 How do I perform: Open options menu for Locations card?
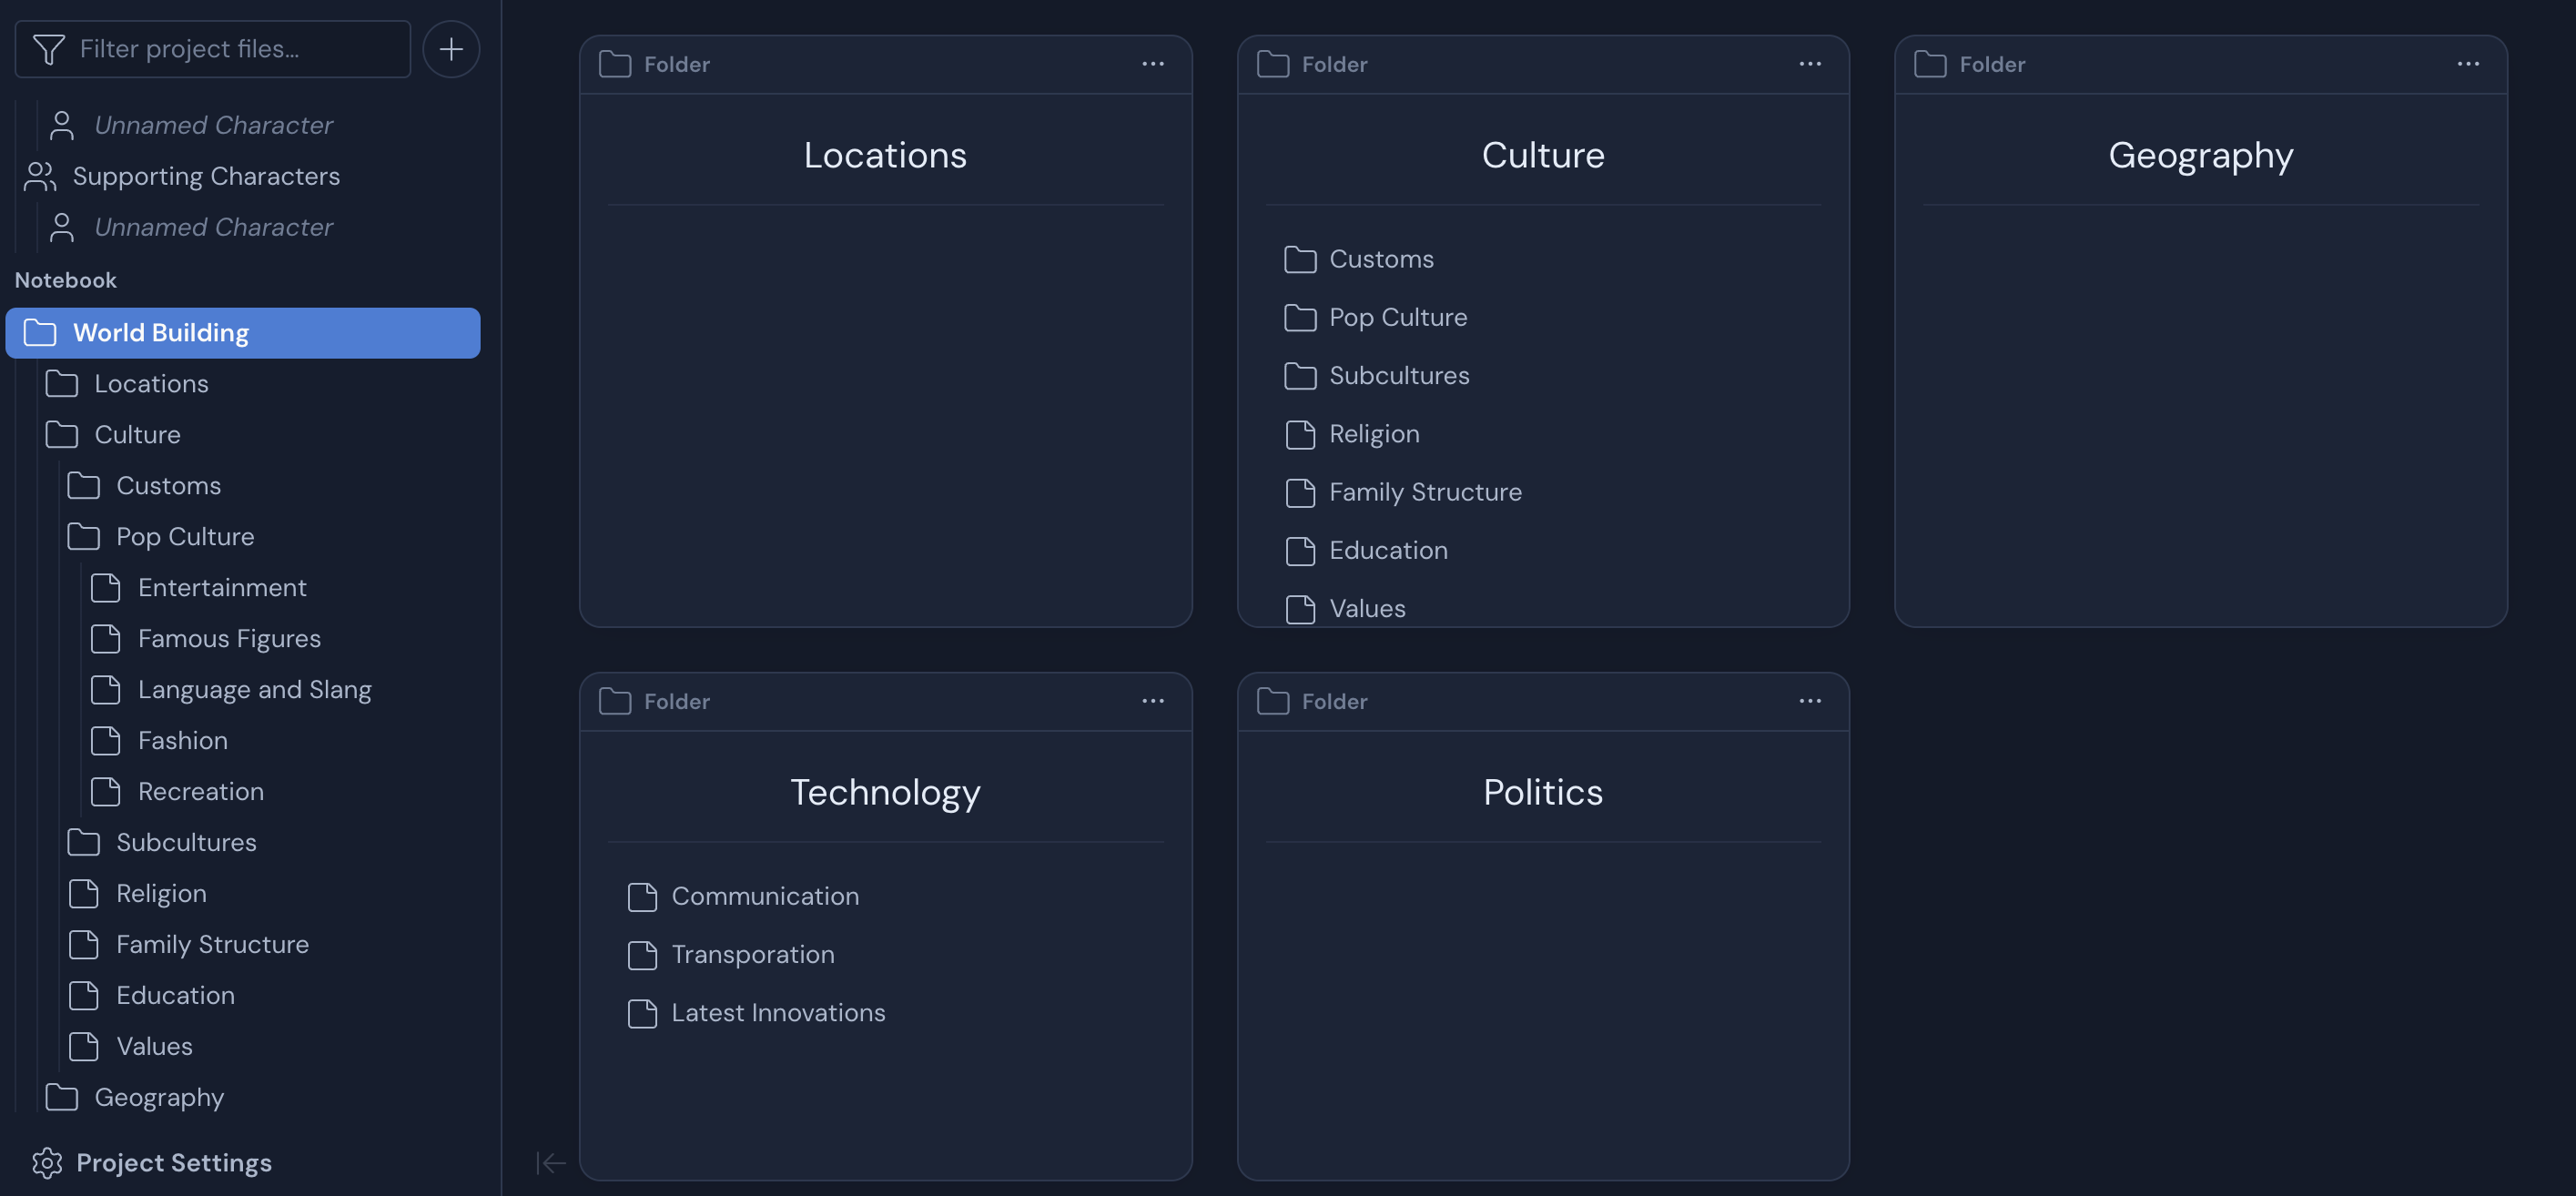pyautogui.click(x=1153, y=64)
